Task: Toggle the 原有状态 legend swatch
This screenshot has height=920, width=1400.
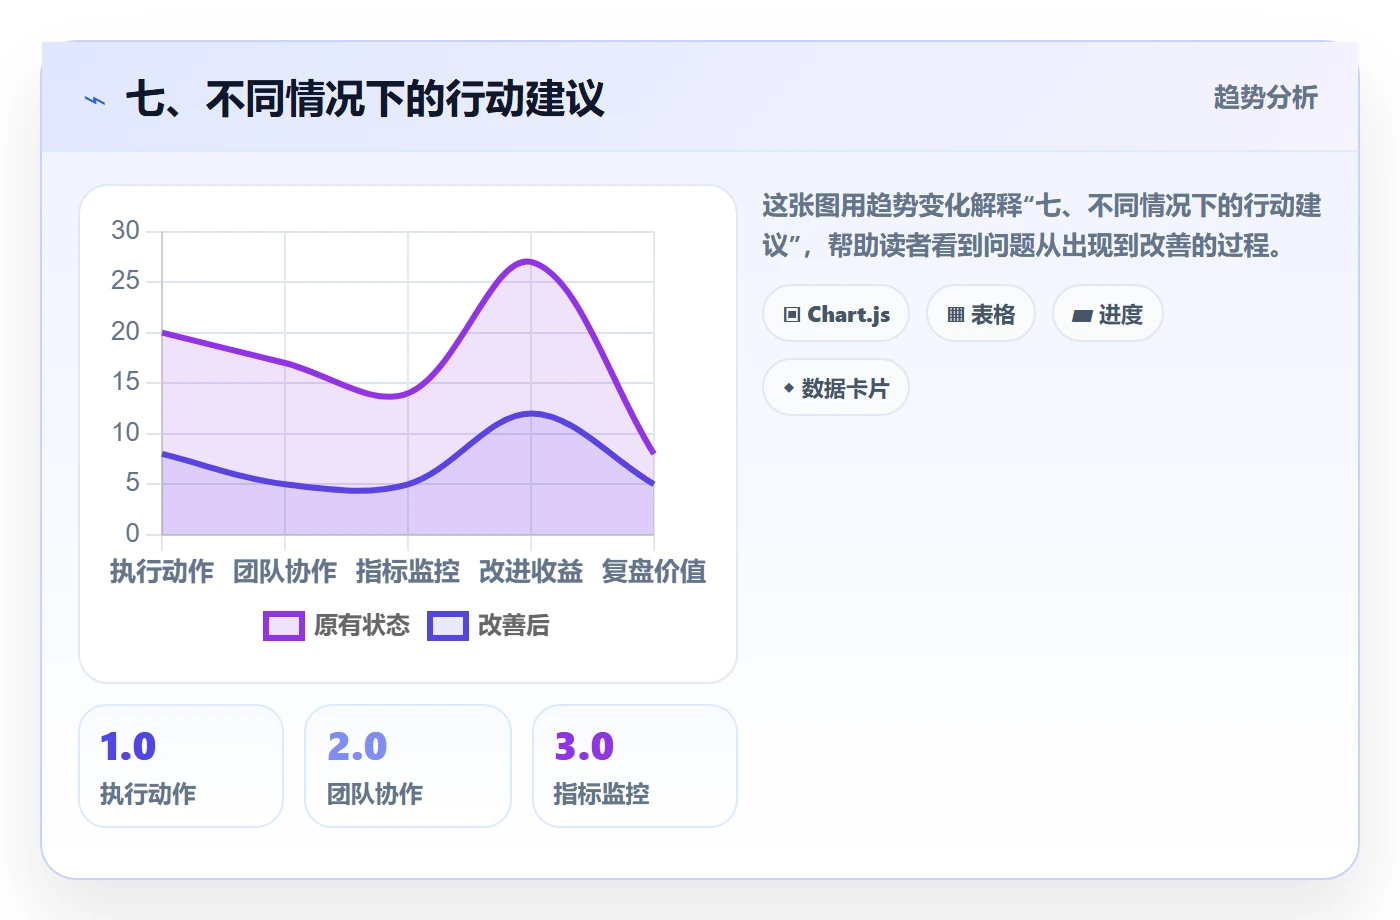Action: (x=284, y=626)
